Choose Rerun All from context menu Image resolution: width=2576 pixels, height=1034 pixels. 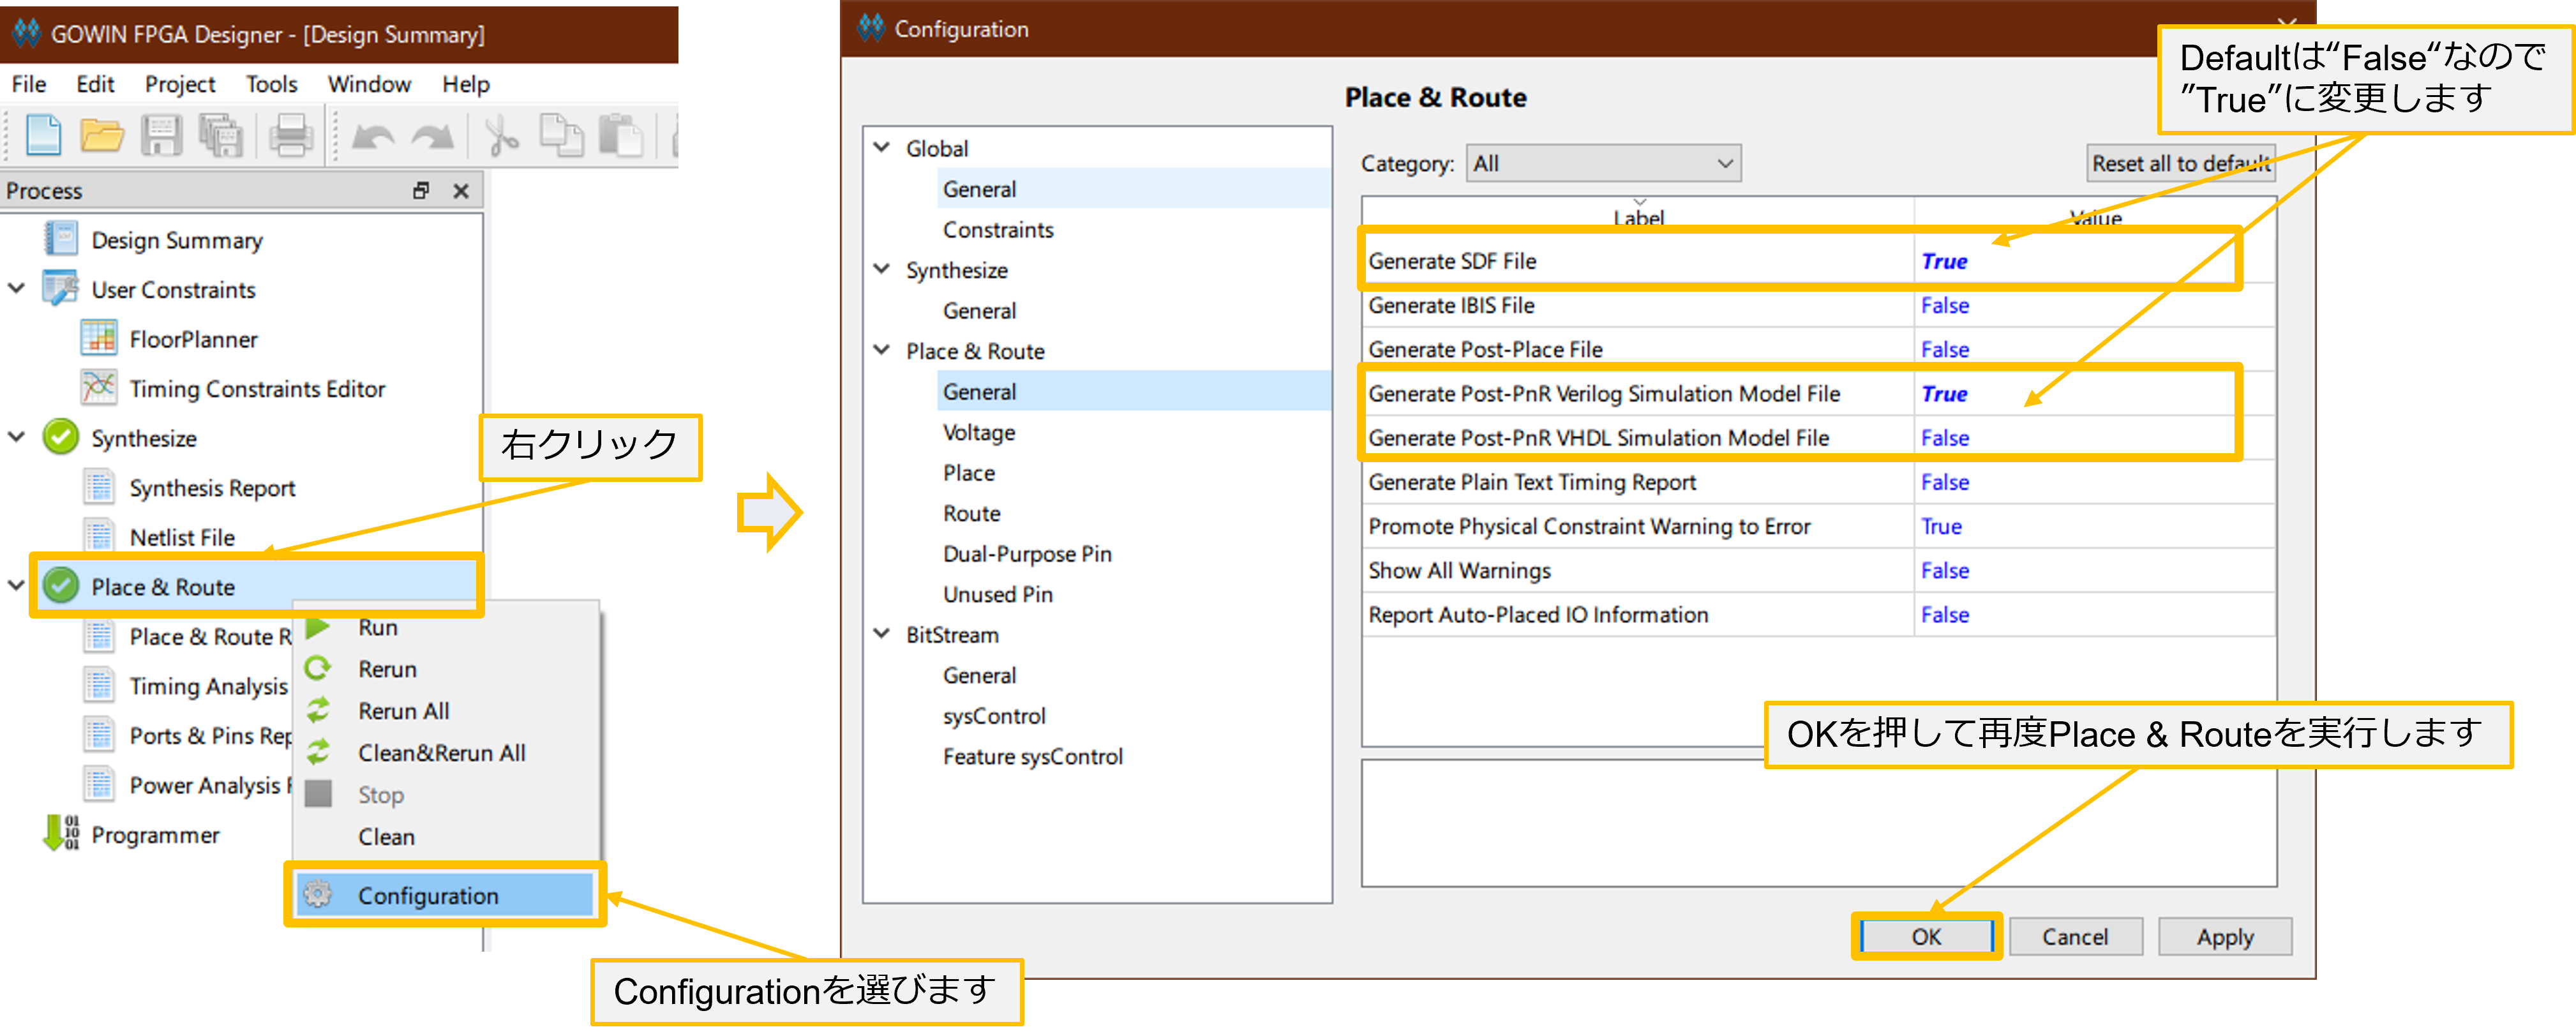(x=403, y=711)
